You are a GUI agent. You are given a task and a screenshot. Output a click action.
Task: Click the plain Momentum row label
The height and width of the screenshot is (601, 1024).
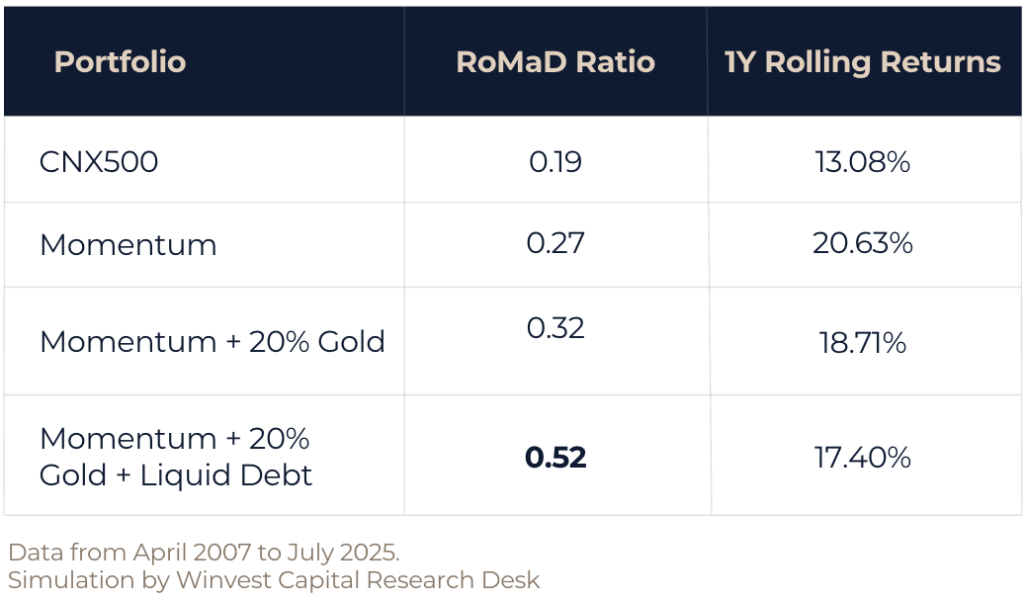pos(128,245)
